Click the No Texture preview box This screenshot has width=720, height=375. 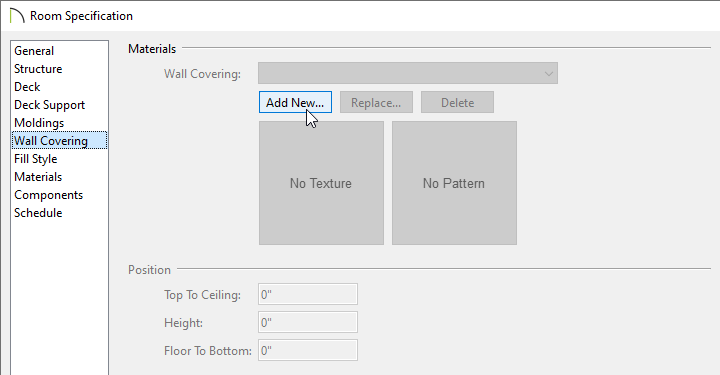tap(321, 183)
